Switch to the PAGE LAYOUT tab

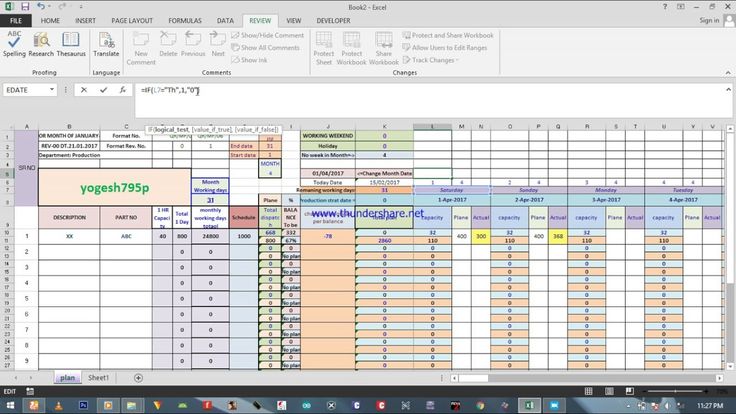(x=132, y=21)
